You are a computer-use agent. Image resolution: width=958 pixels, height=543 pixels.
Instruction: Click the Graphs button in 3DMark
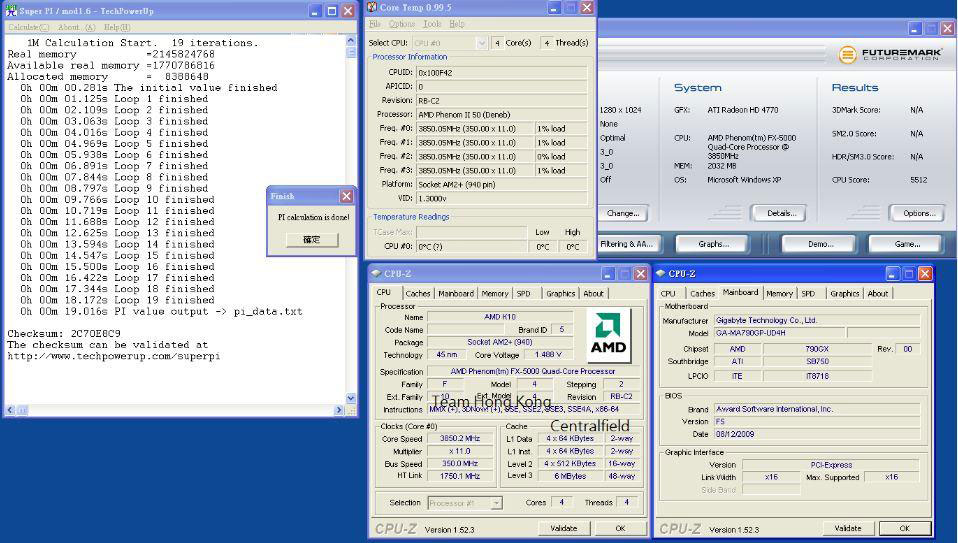point(713,244)
